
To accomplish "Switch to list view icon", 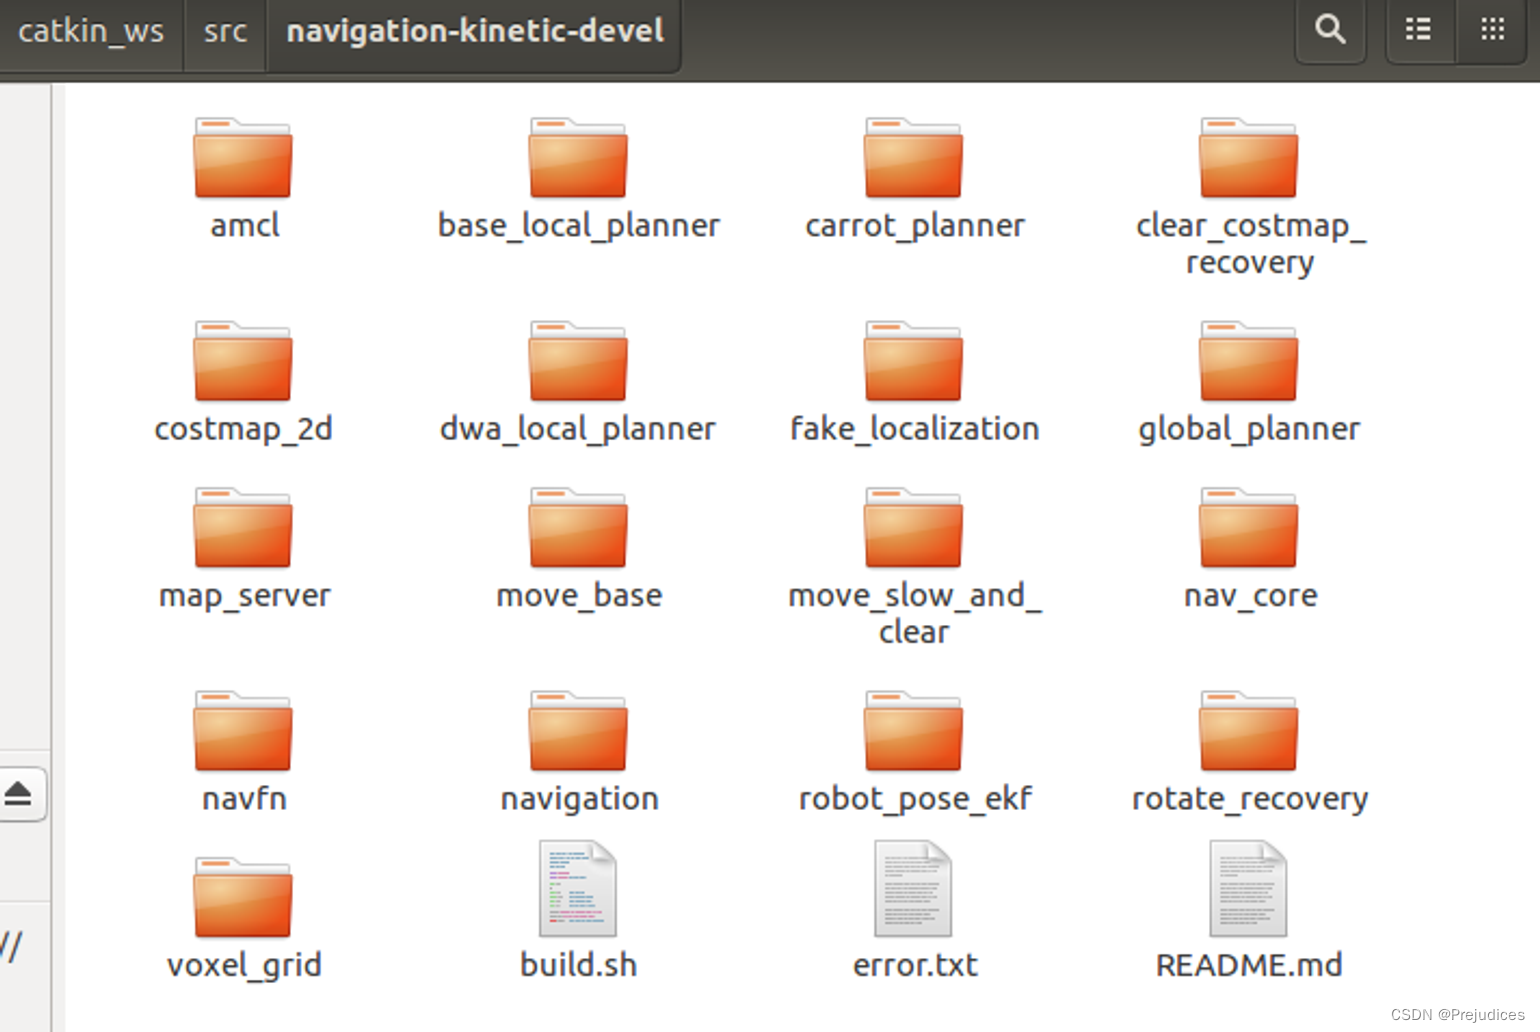I will coord(1417,29).
